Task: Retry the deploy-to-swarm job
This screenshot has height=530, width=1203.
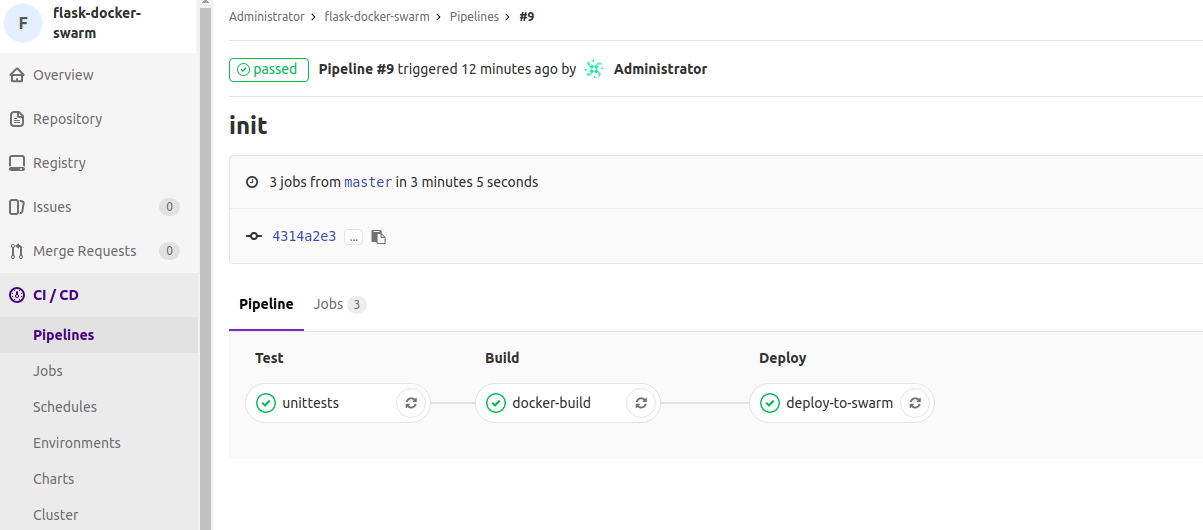Action: (x=915, y=403)
